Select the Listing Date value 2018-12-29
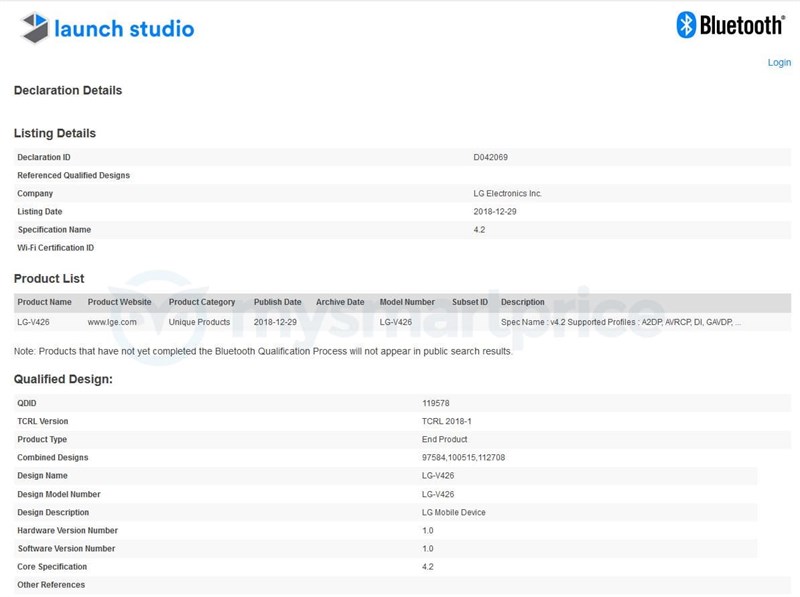This screenshot has height=597, width=800. (x=494, y=212)
